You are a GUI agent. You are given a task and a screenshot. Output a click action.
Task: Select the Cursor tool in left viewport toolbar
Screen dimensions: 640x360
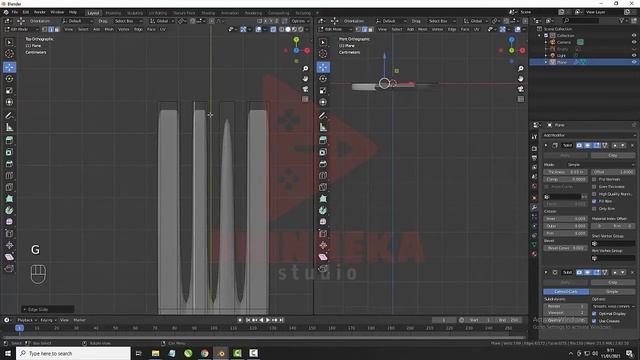[9, 53]
